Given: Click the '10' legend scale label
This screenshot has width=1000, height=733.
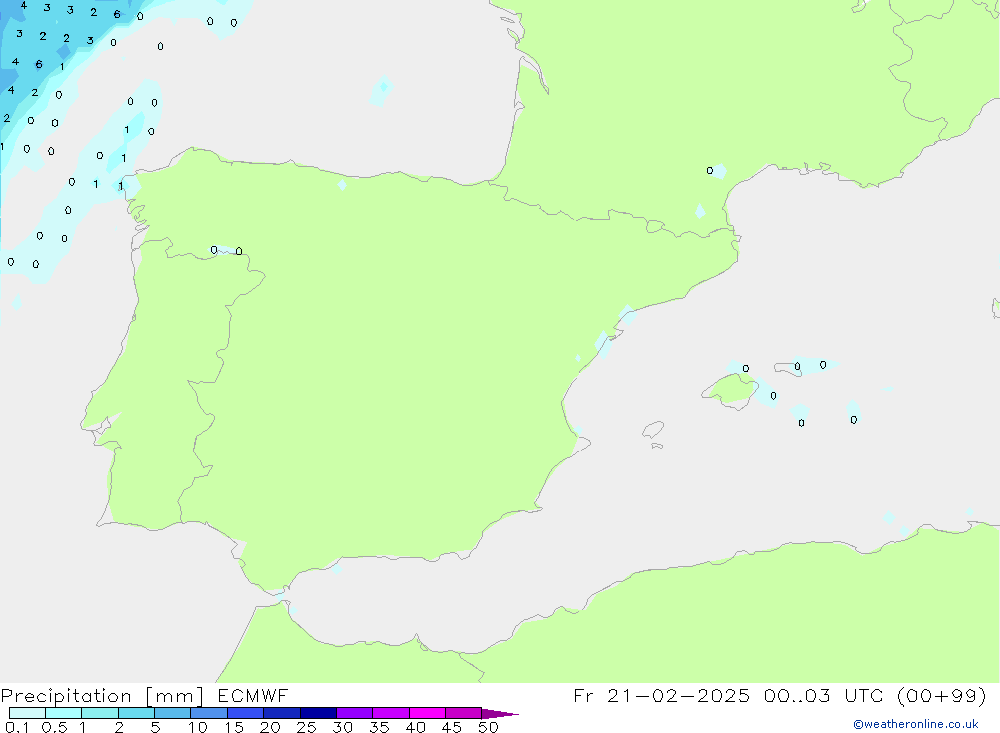Looking at the screenshot, I should click(198, 727).
